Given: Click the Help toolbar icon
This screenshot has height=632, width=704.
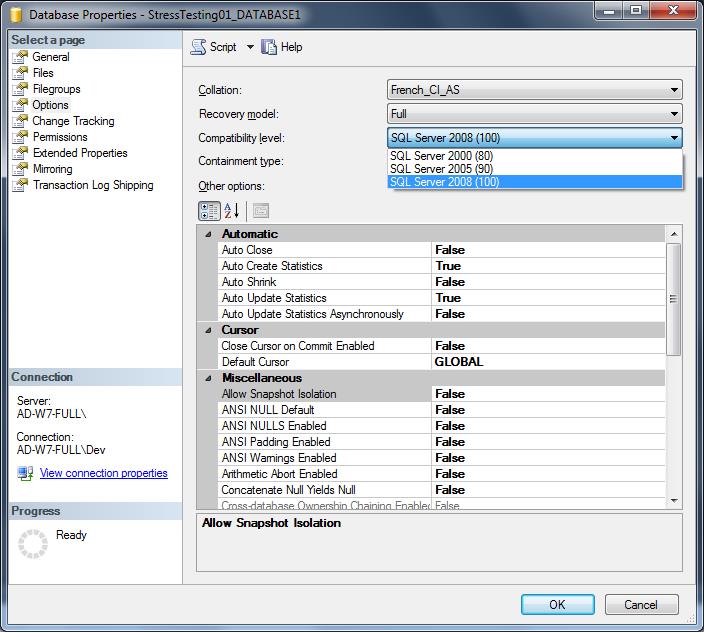Looking at the screenshot, I should pyautogui.click(x=269, y=47).
